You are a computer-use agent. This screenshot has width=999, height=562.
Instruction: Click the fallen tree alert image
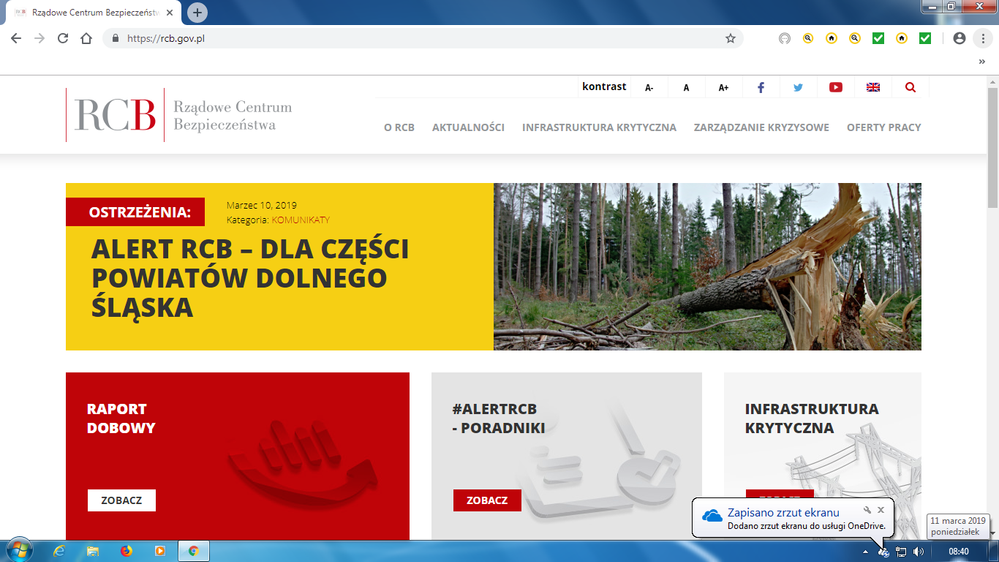pyautogui.click(x=707, y=266)
